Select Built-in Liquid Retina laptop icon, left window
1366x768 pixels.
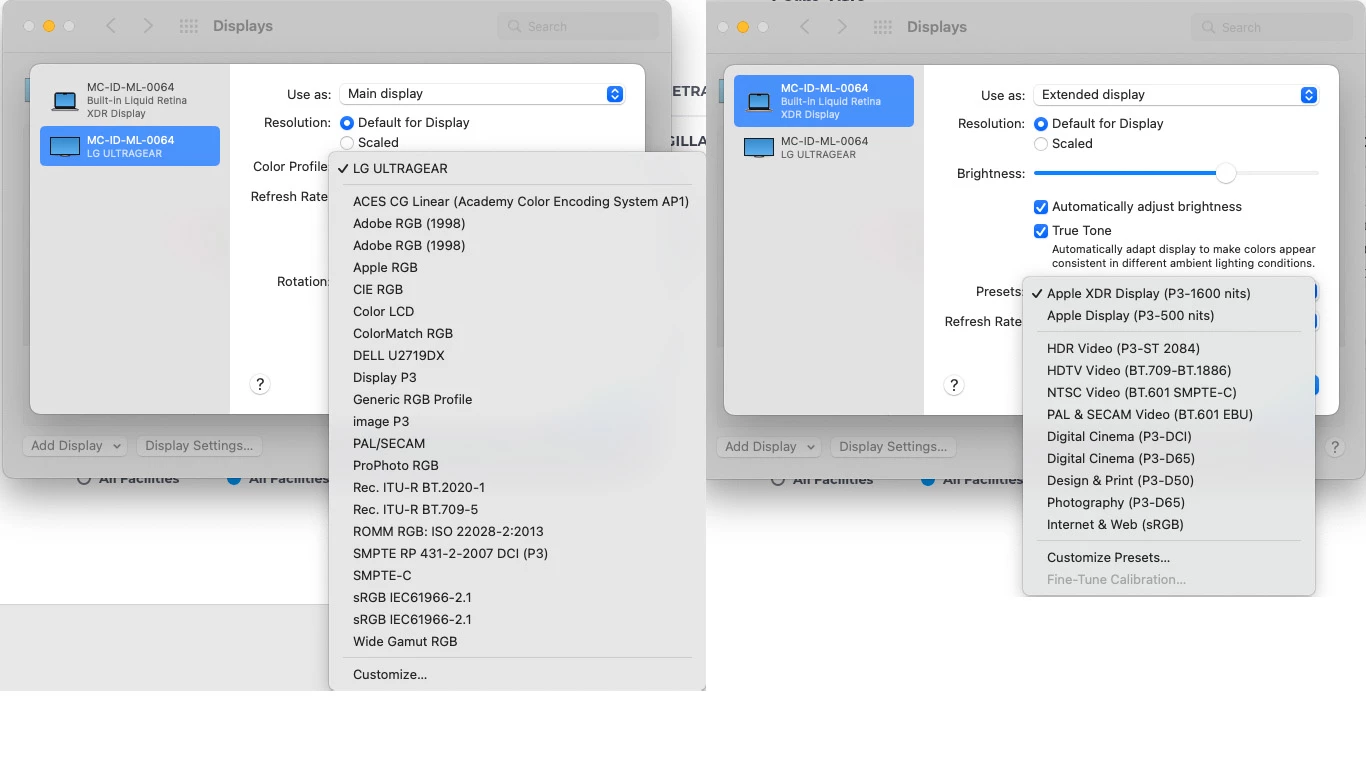coord(65,100)
